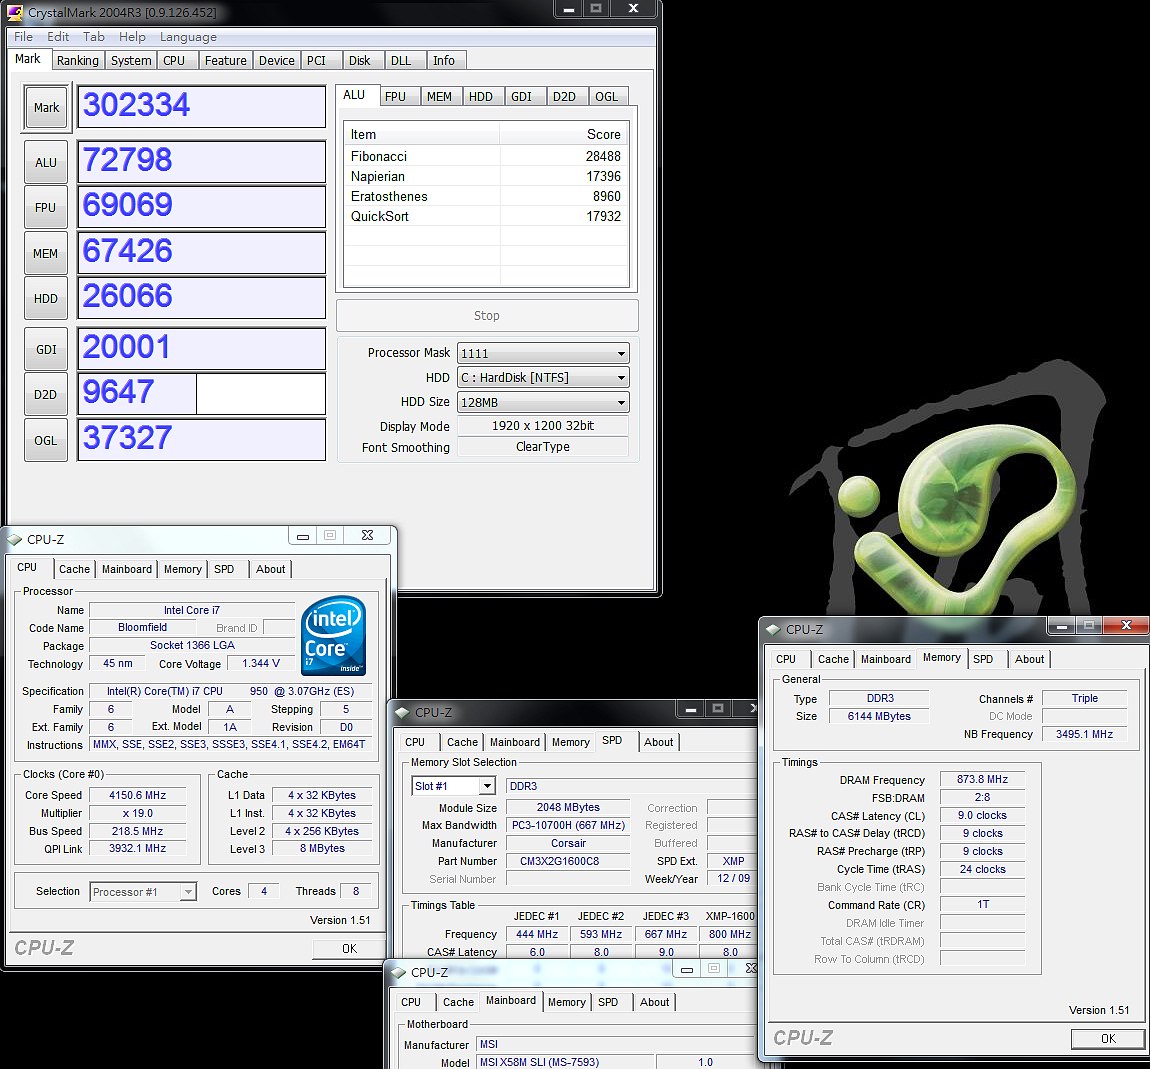Image resolution: width=1150 pixels, height=1069 pixels.
Task: Click the Core Speed value 4150.6 MHz
Action: click(x=137, y=796)
